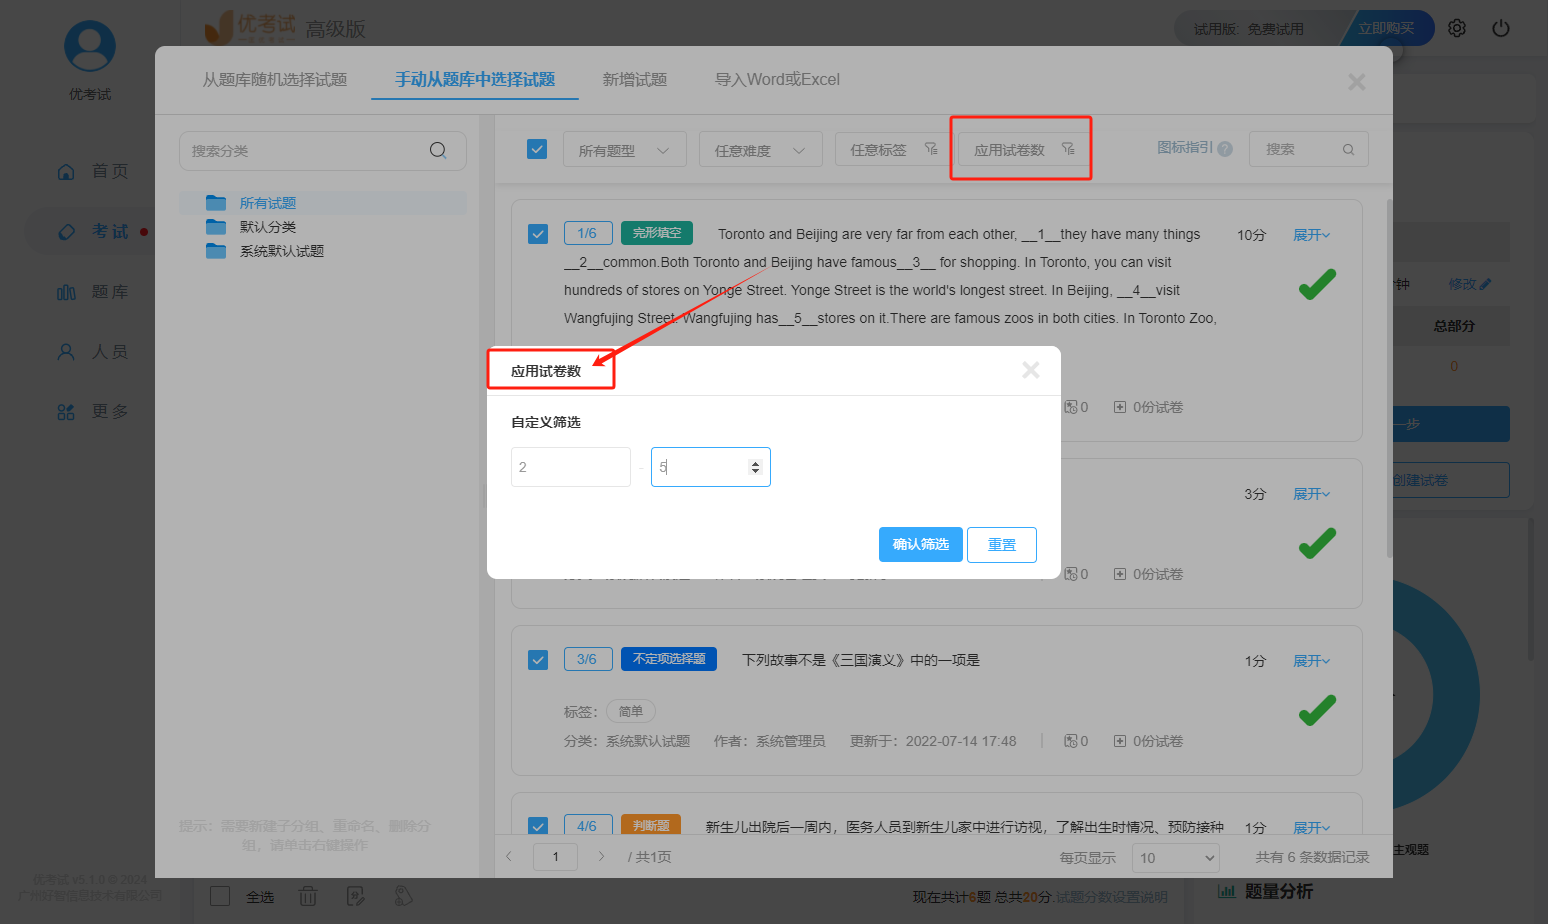Click the search magnifier in 搜索分类 box

(x=438, y=150)
